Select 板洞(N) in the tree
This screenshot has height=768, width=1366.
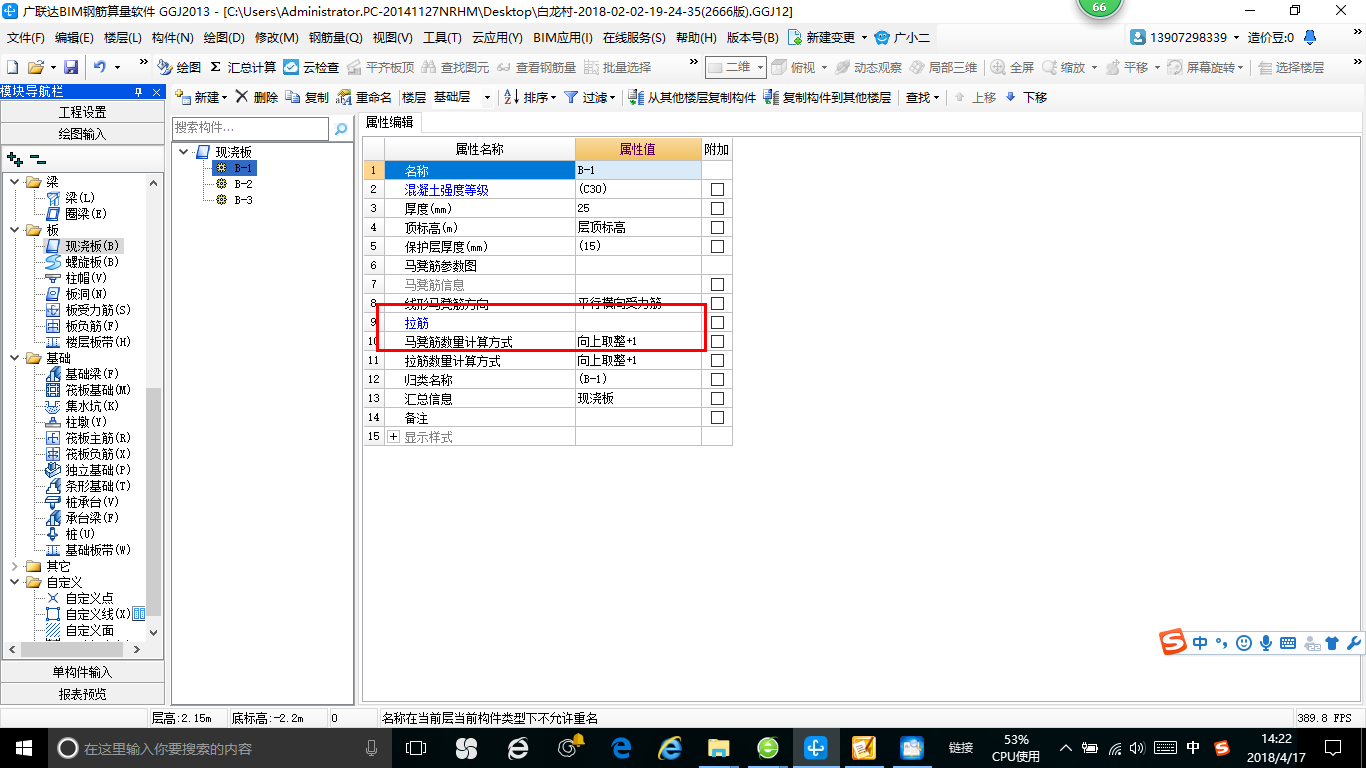pyautogui.click(x=86, y=294)
